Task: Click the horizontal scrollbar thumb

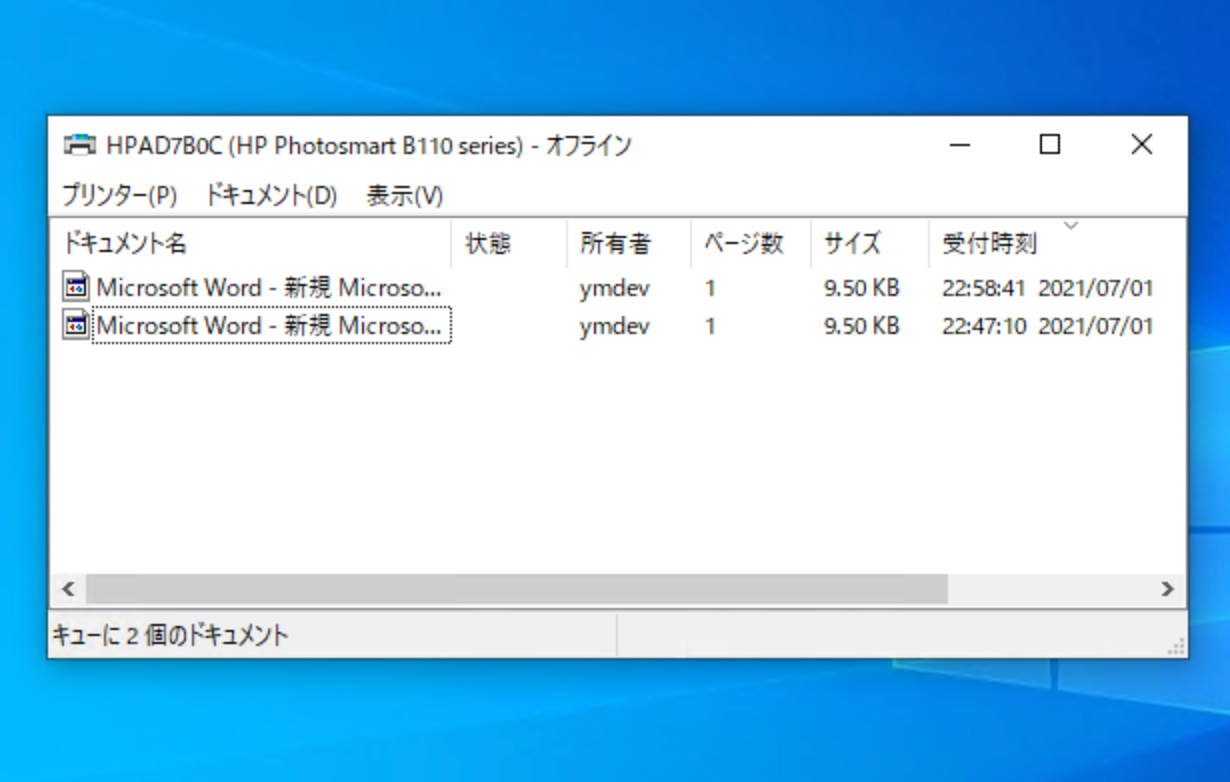Action: click(x=516, y=589)
